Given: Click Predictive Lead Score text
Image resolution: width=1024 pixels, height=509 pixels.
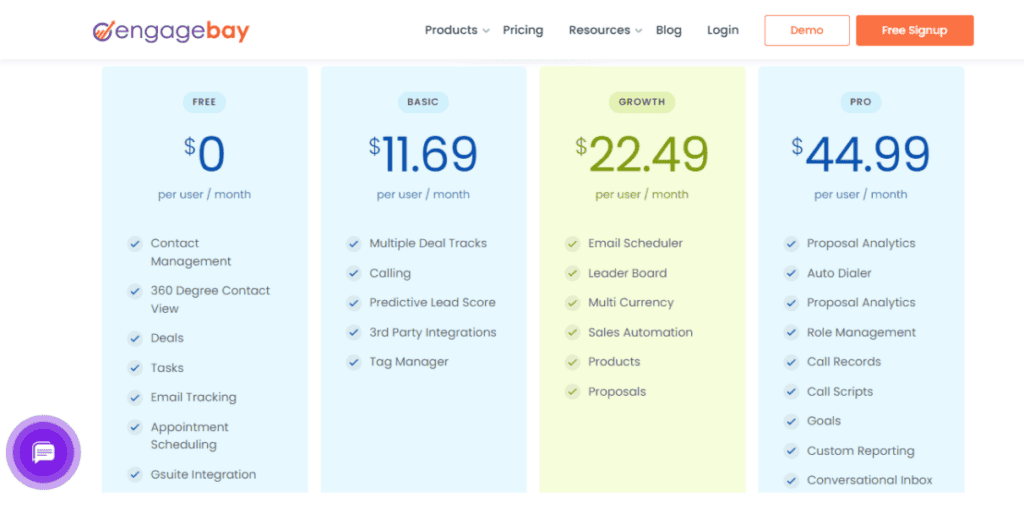Looking at the screenshot, I should click(x=432, y=303).
